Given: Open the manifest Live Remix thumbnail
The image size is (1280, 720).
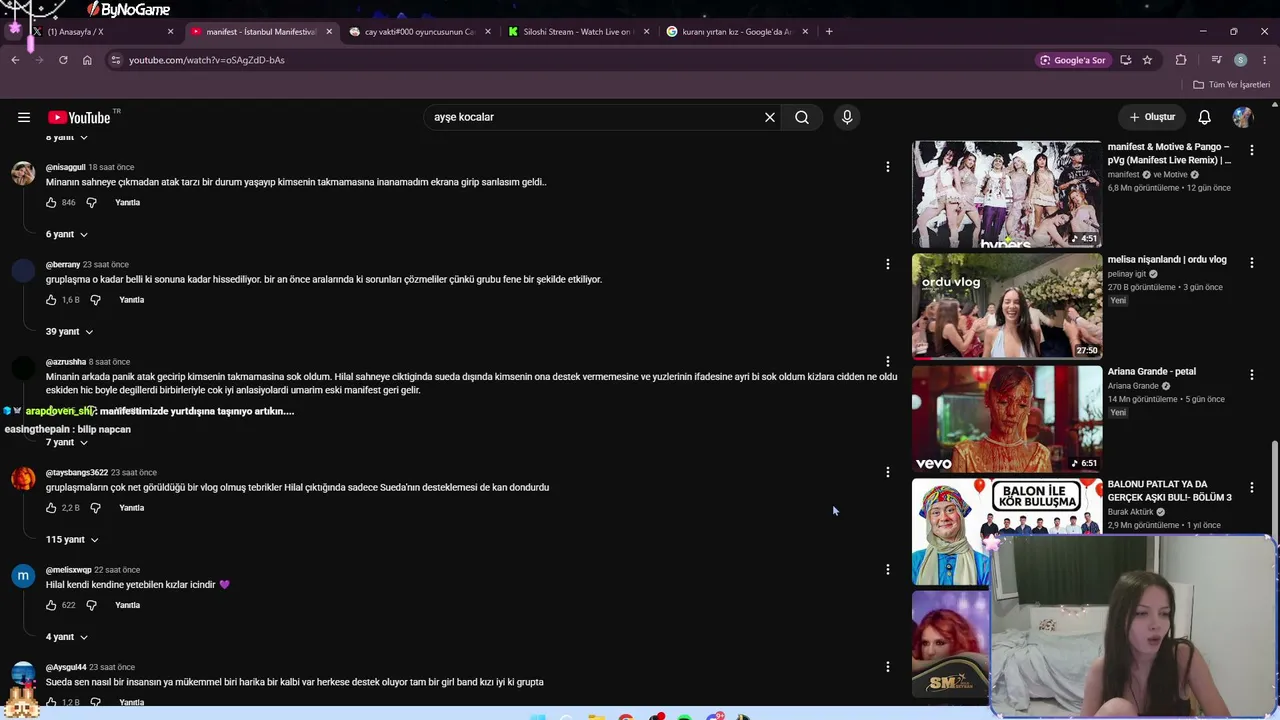Looking at the screenshot, I should coord(1007,194).
